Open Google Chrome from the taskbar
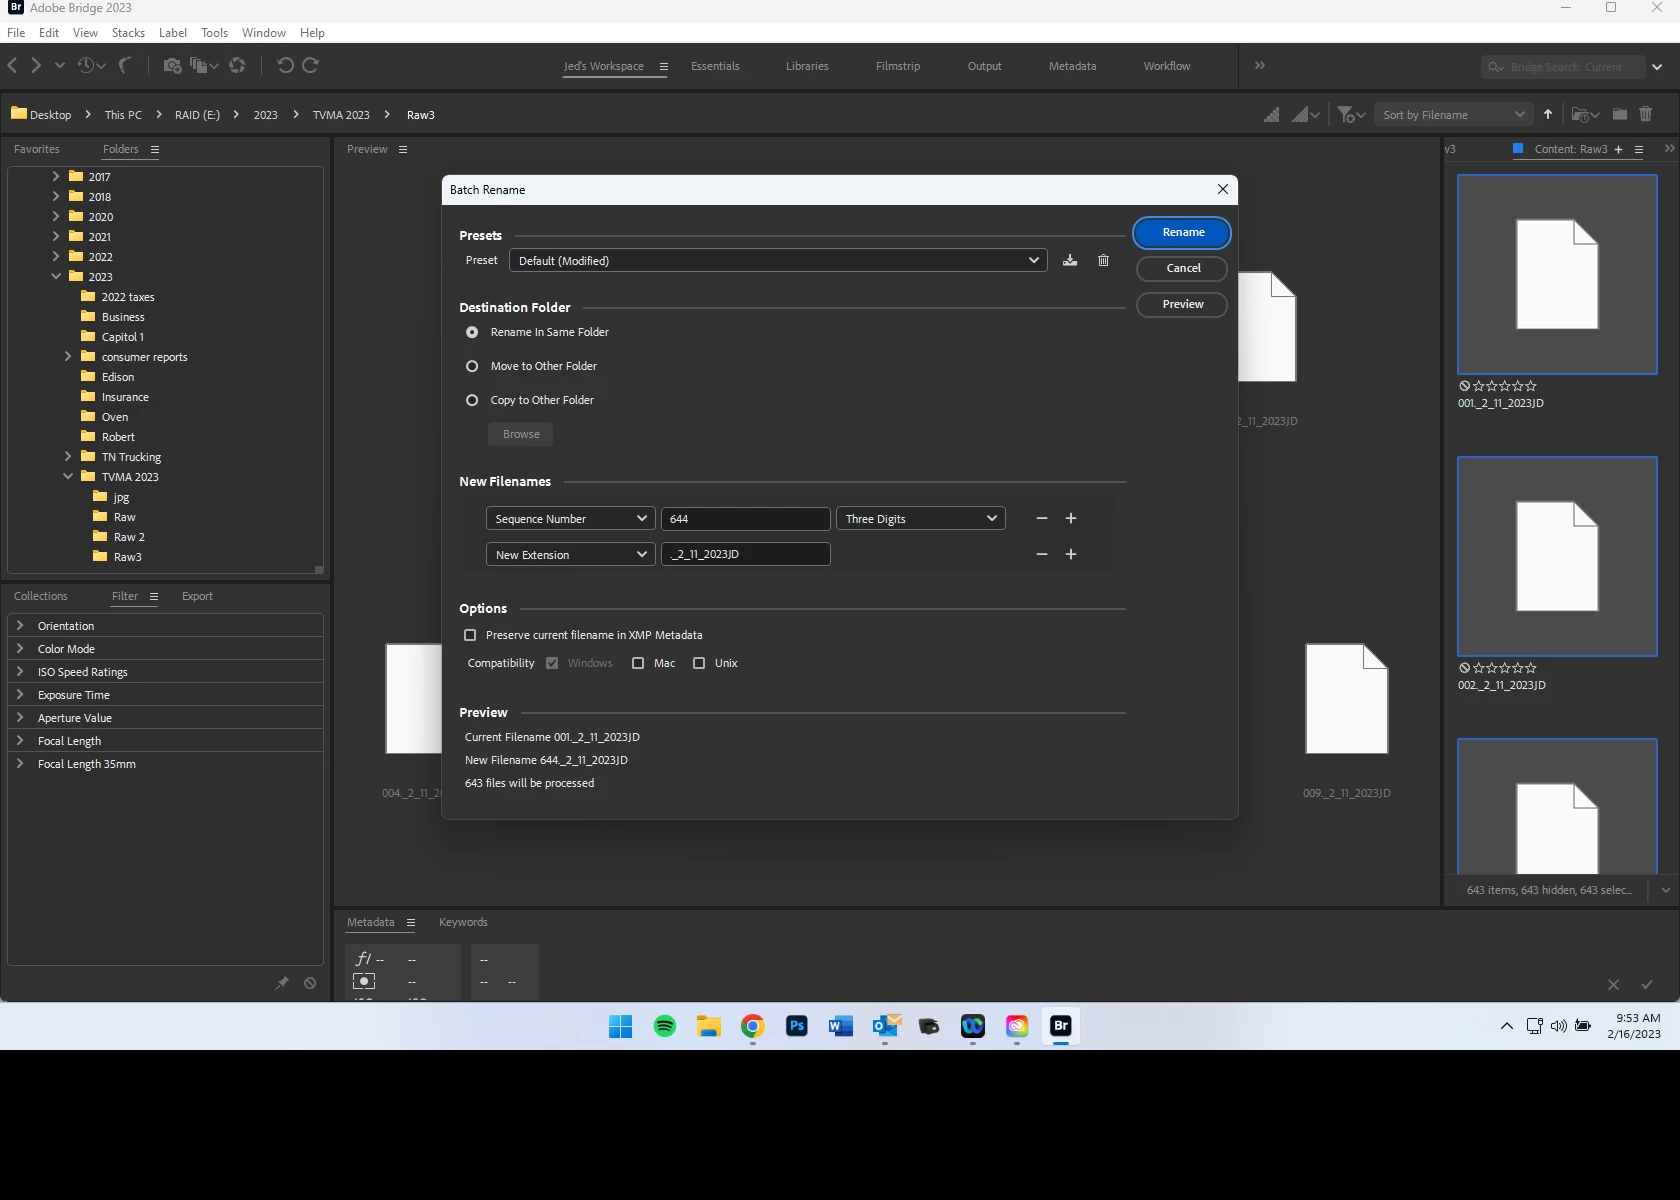Viewport: 1680px width, 1200px height. 753,1026
